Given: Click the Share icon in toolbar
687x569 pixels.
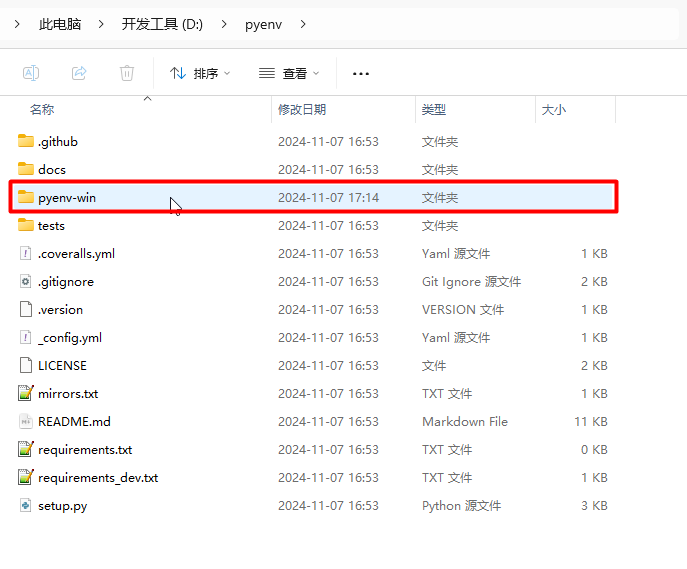Looking at the screenshot, I should tap(79, 73).
